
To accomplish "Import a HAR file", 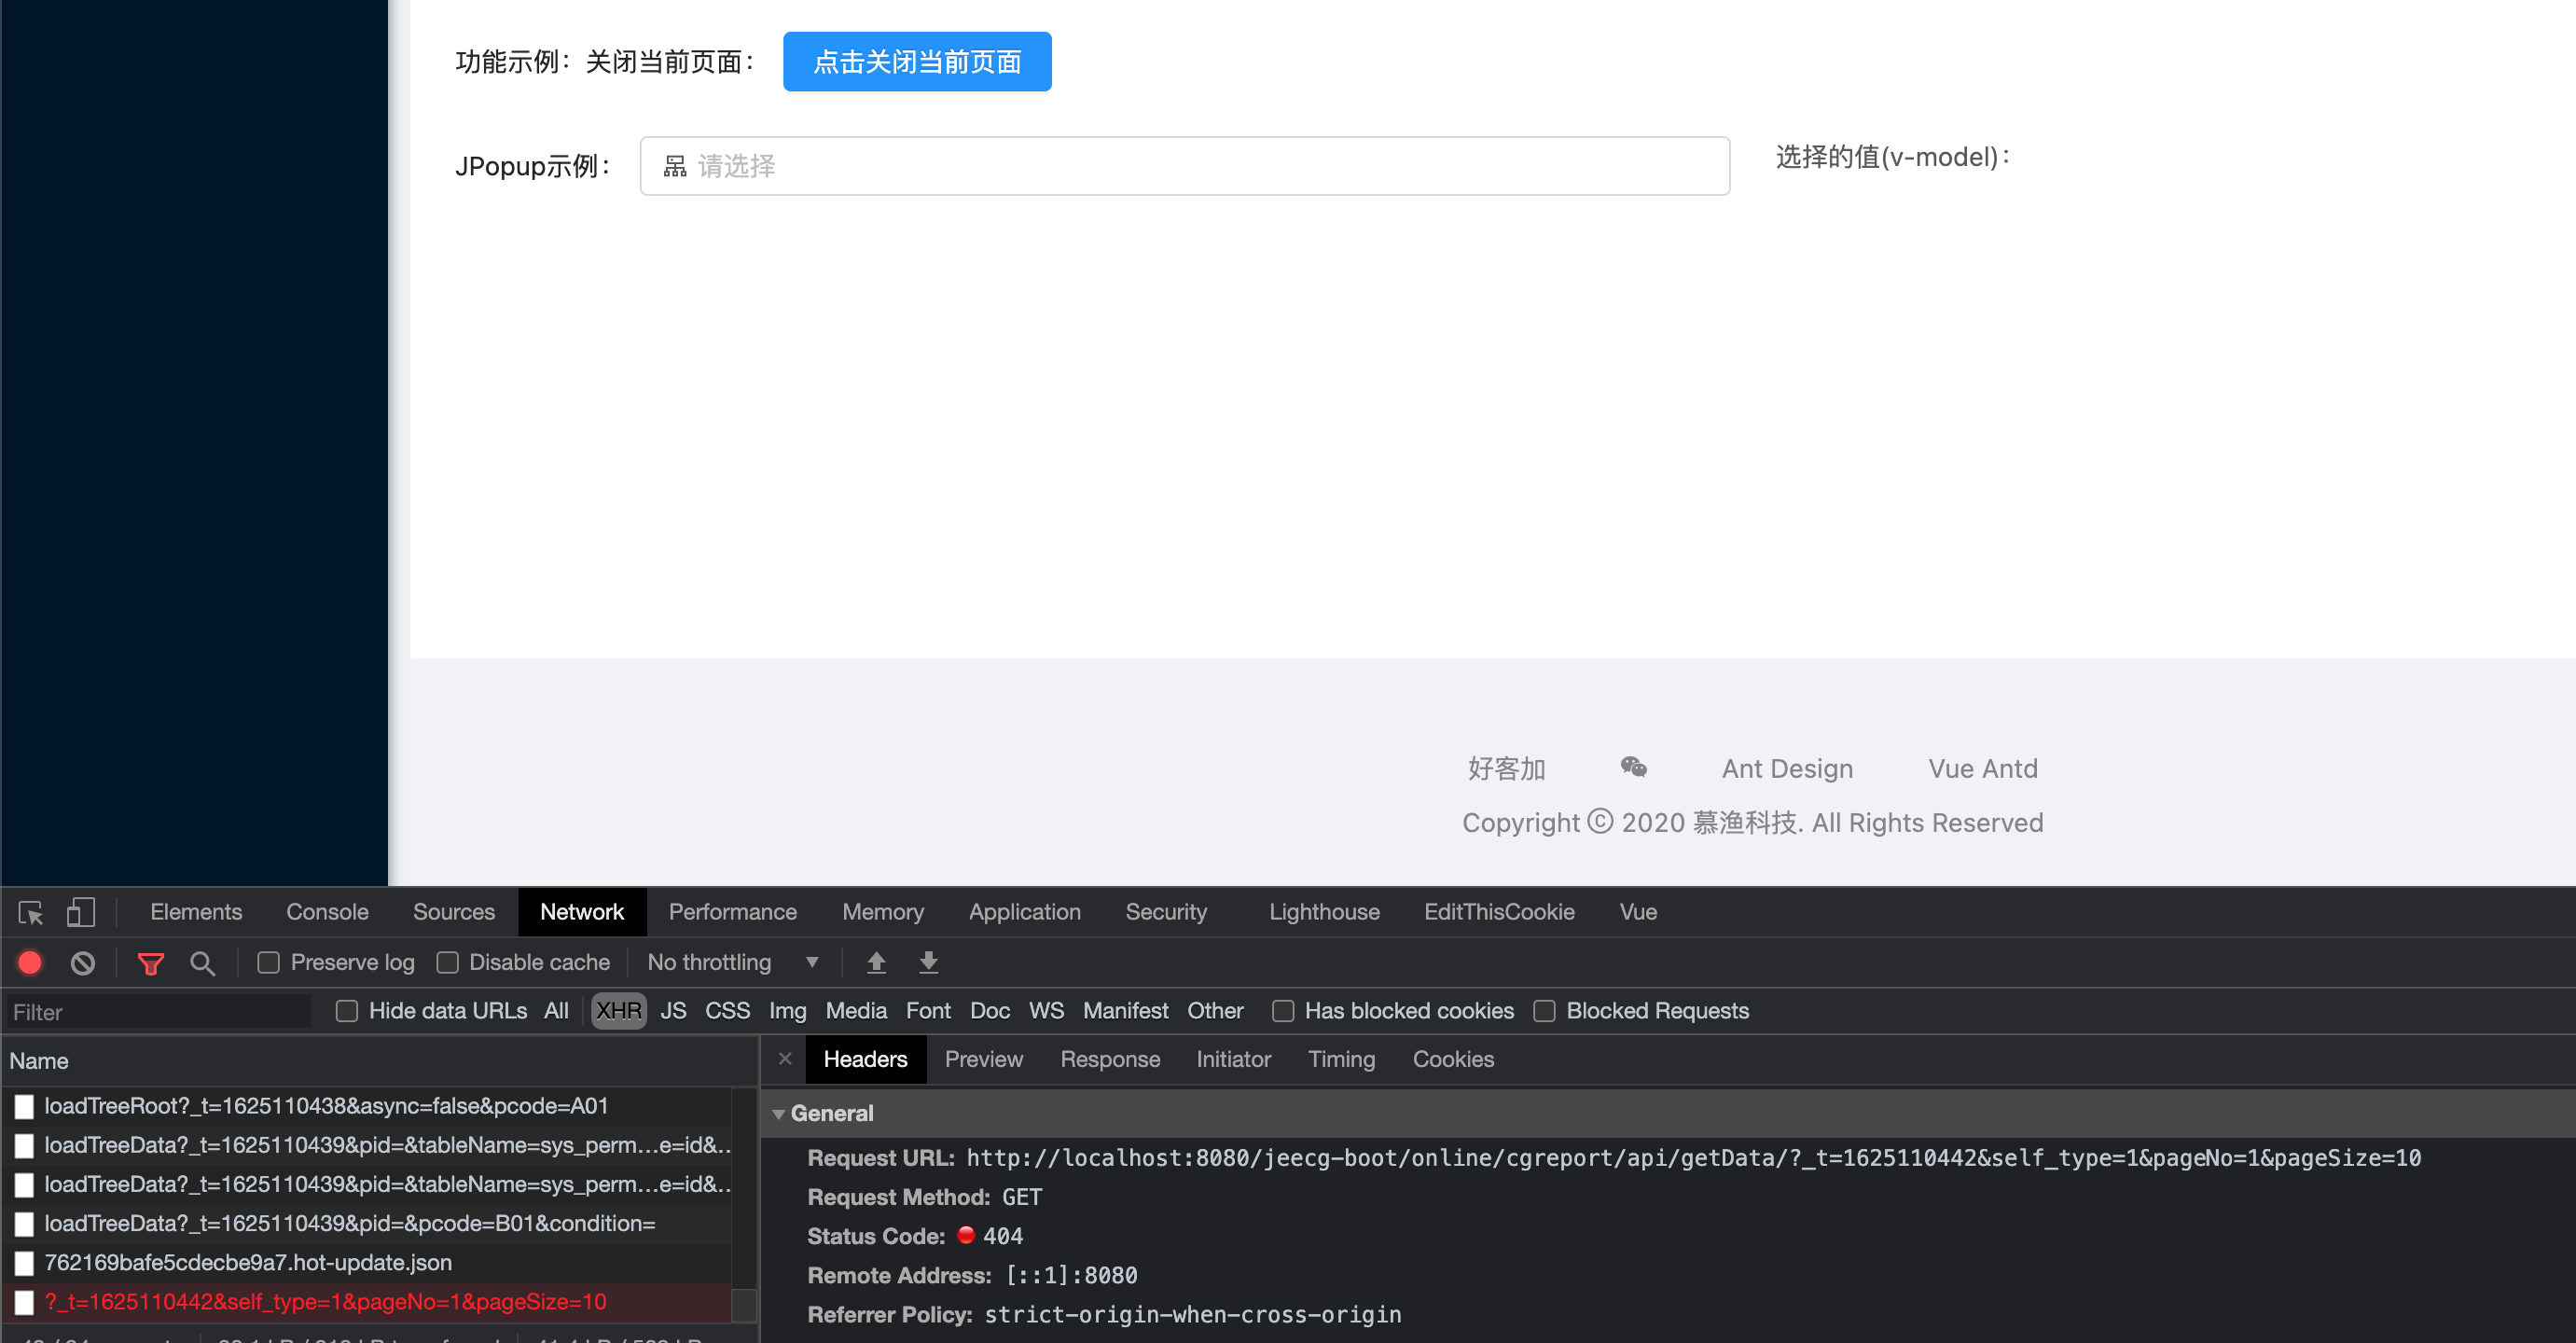I will 877,962.
